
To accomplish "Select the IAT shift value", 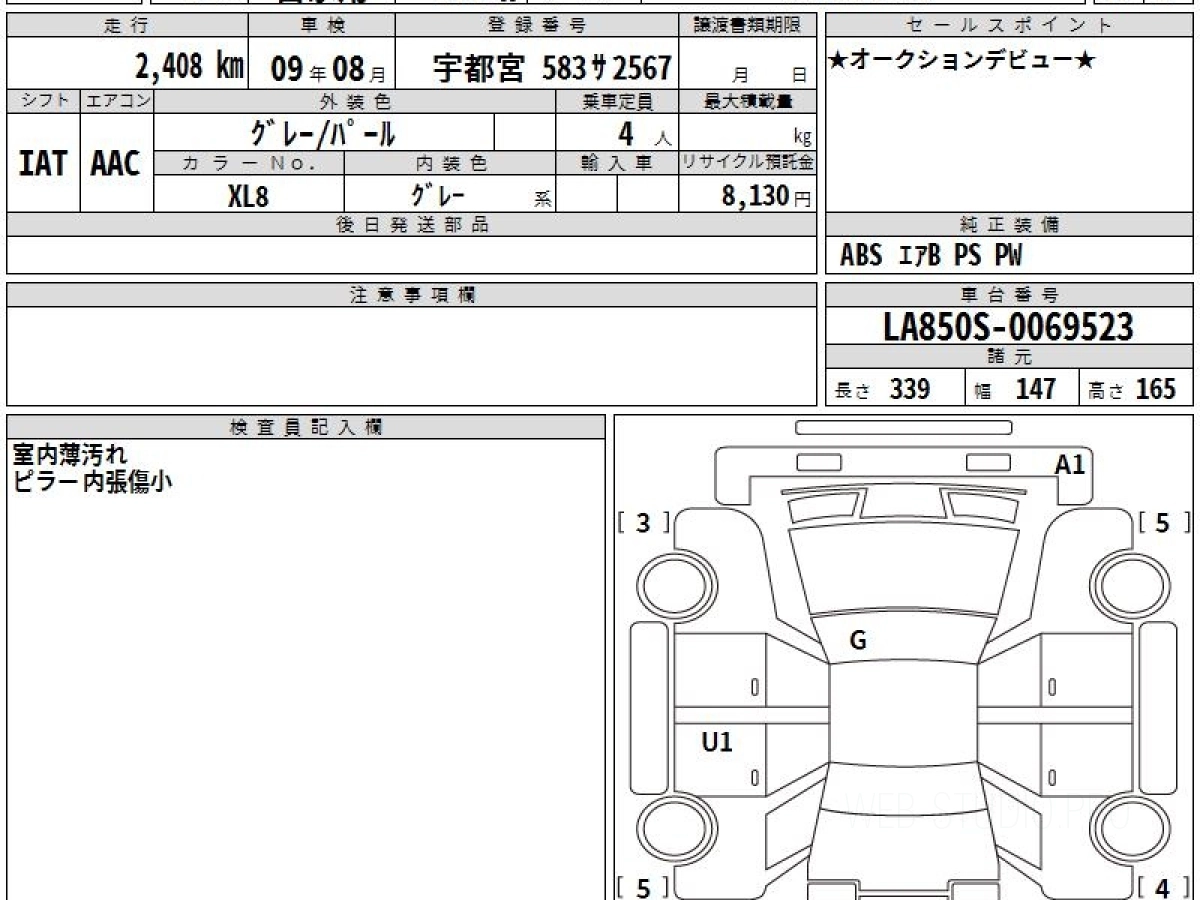I will point(43,163).
